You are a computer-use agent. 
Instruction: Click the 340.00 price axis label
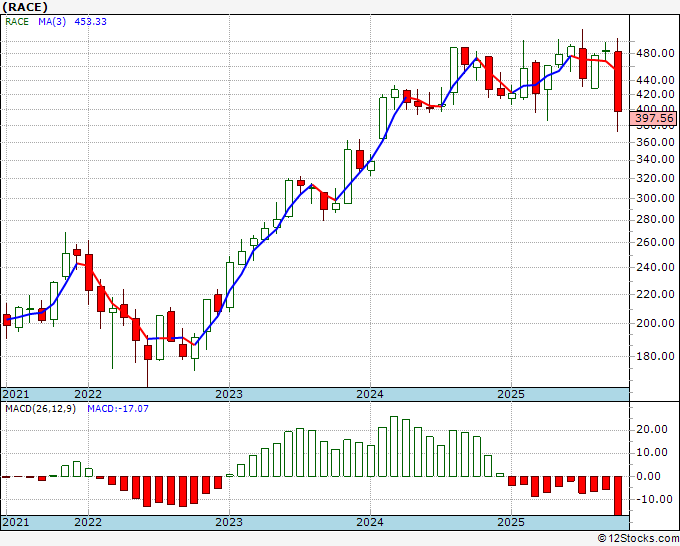tap(655, 160)
